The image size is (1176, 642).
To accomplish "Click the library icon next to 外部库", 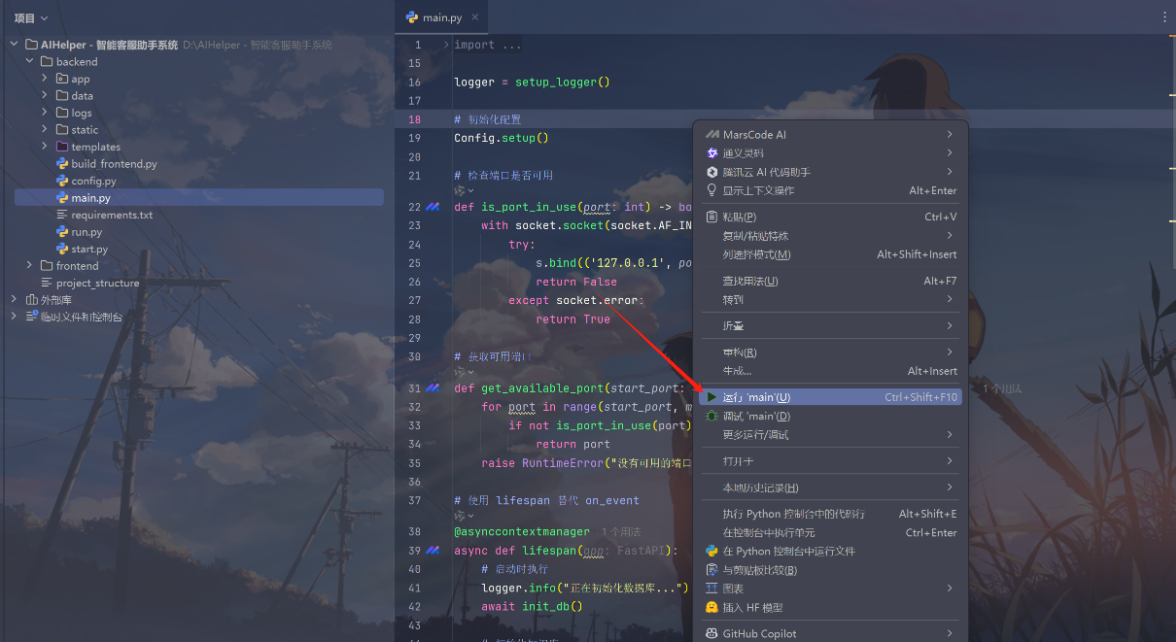I will click(x=32, y=299).
